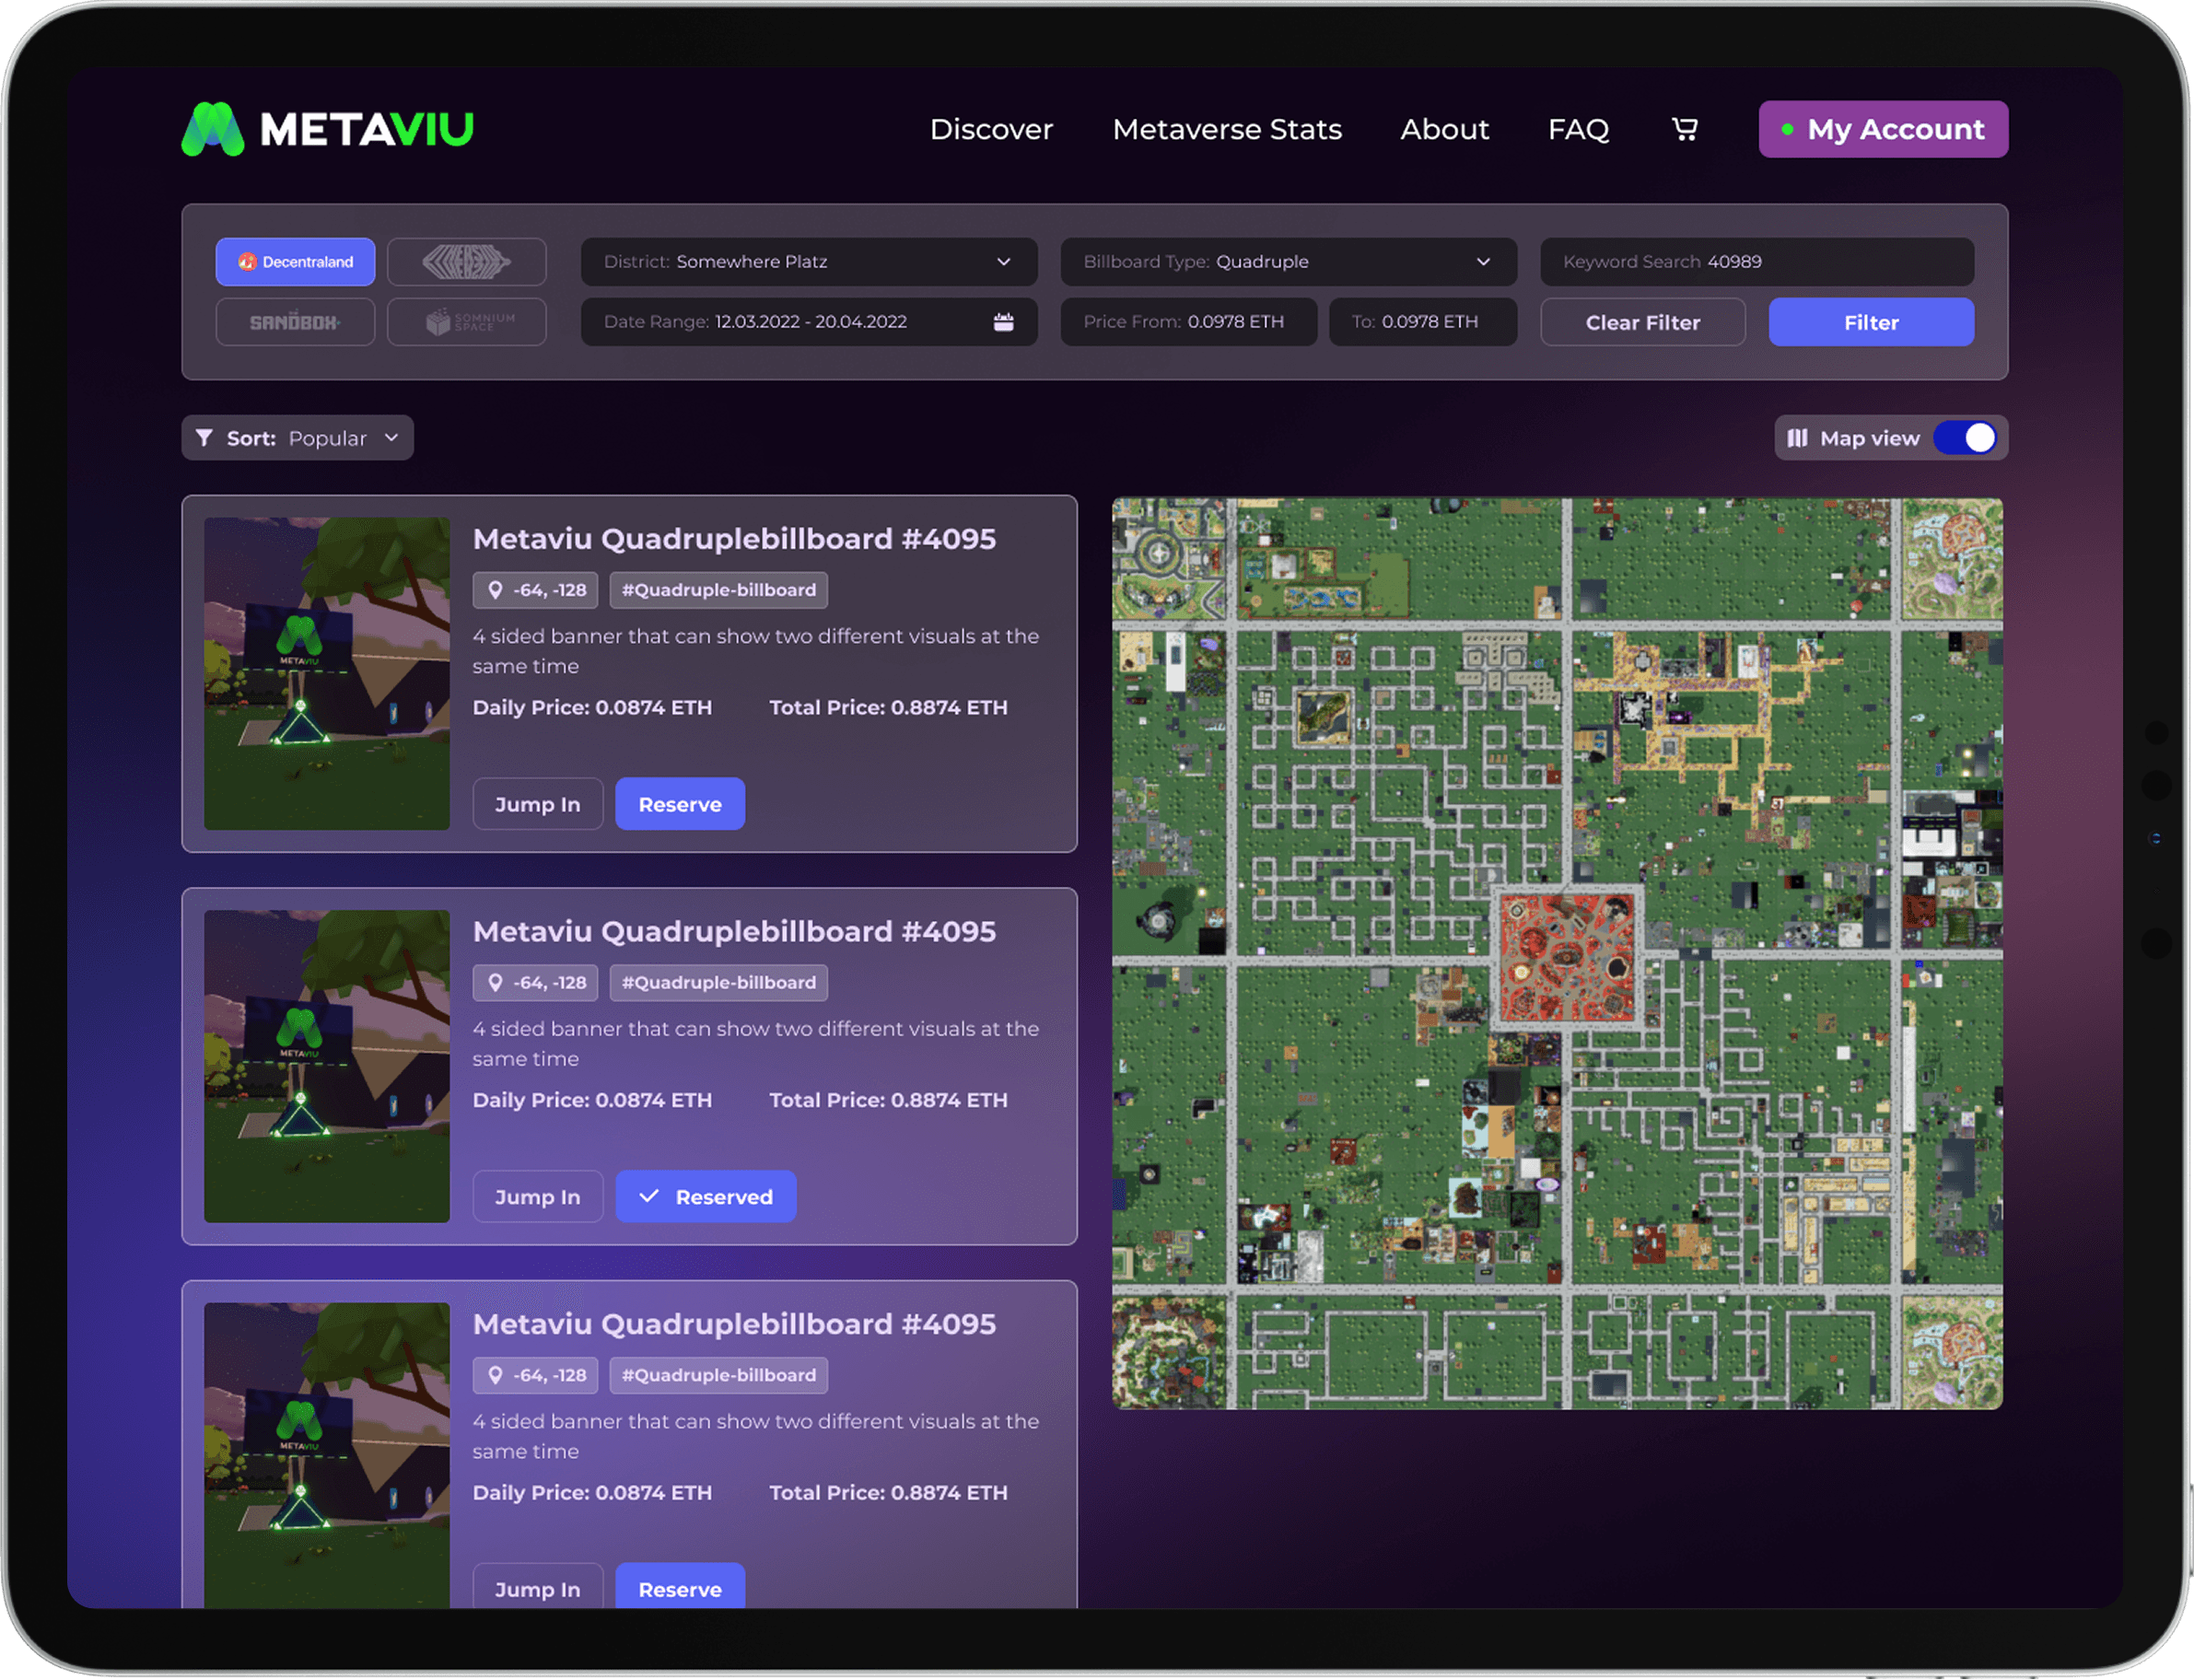
Task: Click the first listing's location pin icon
Action: point(495,590)
